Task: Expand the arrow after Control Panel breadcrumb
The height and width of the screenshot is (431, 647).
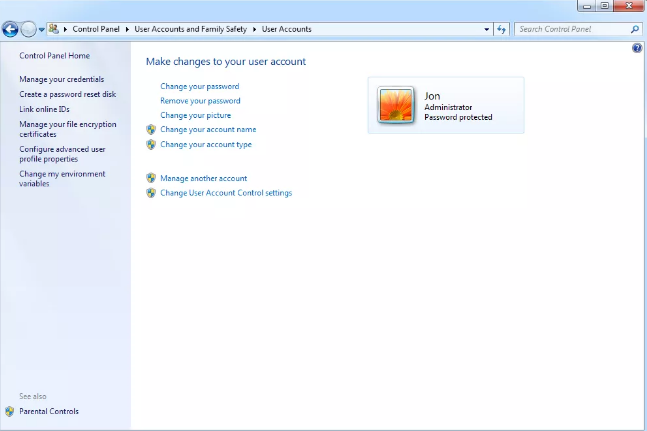Action: point(128,29)
